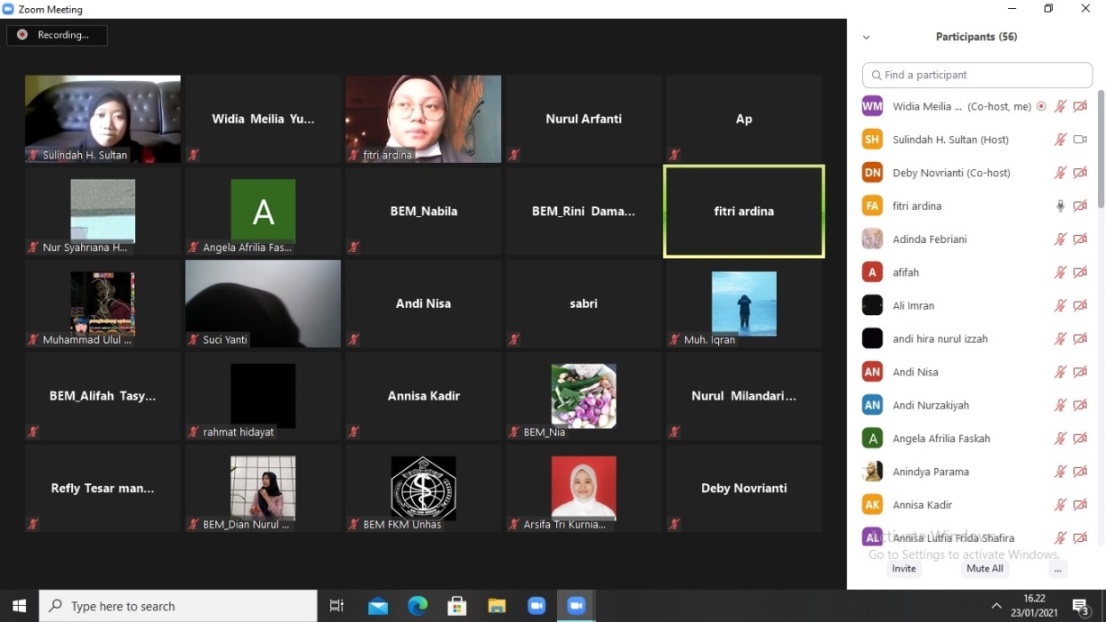
Task: Toggle microphone icon for fitri ardina
Action: tap(1059, 206)
